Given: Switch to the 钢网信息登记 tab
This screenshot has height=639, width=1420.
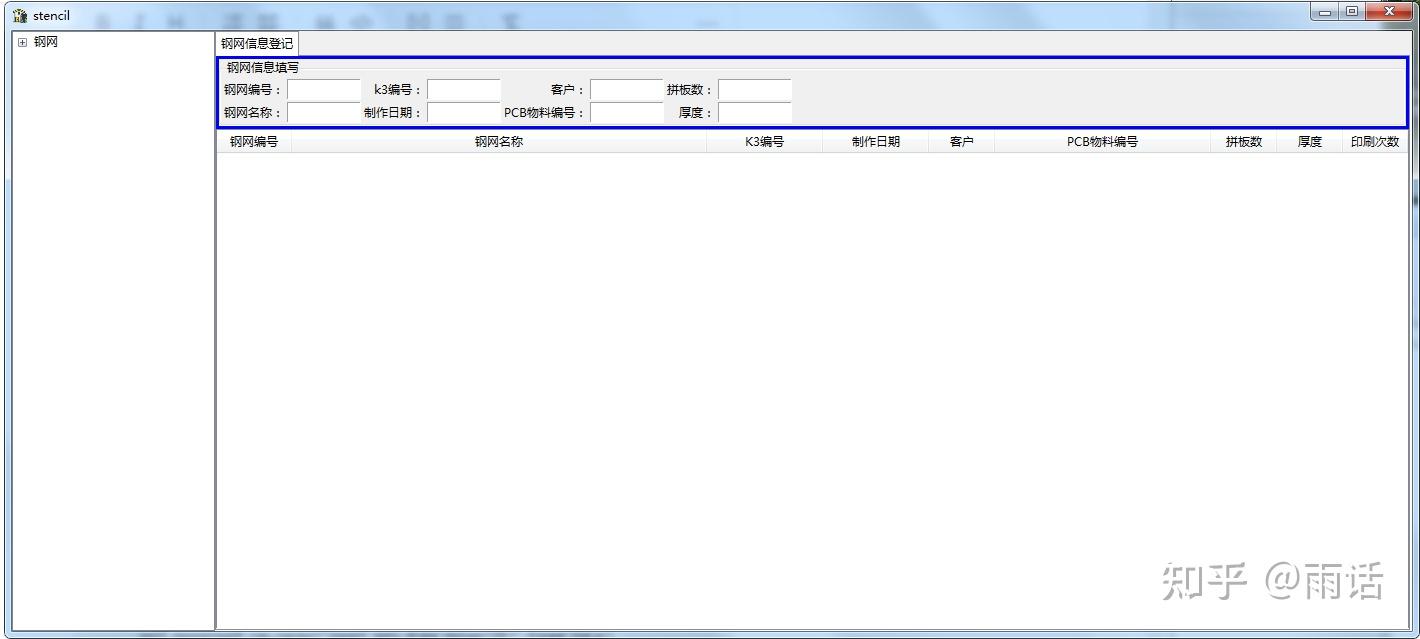Looking at the screenshot, I should (257, 44).
